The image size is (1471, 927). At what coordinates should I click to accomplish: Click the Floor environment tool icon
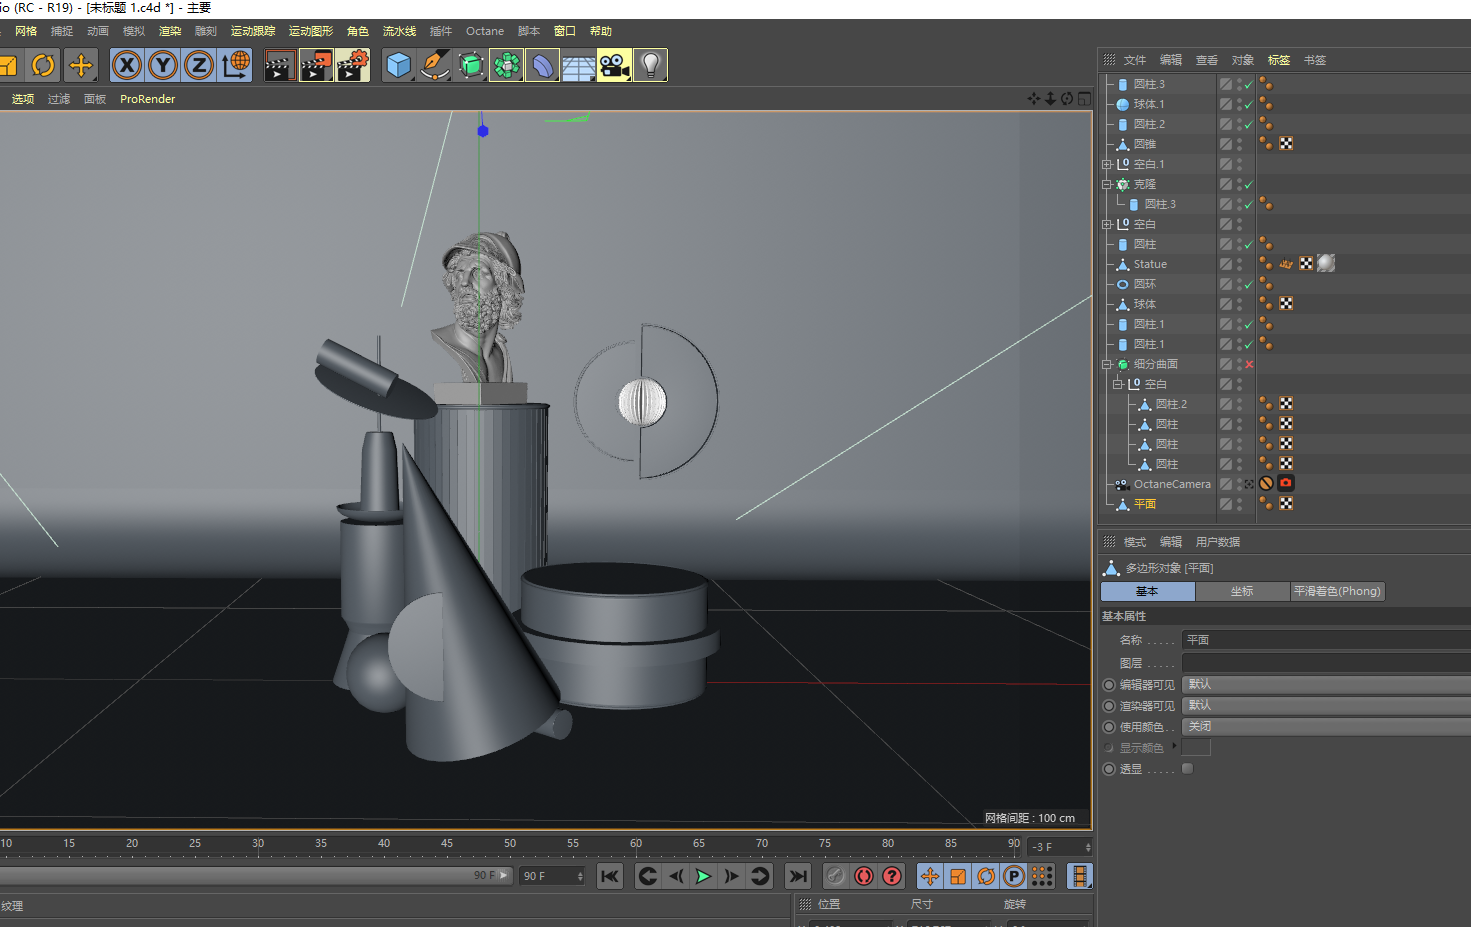point(578,66)
